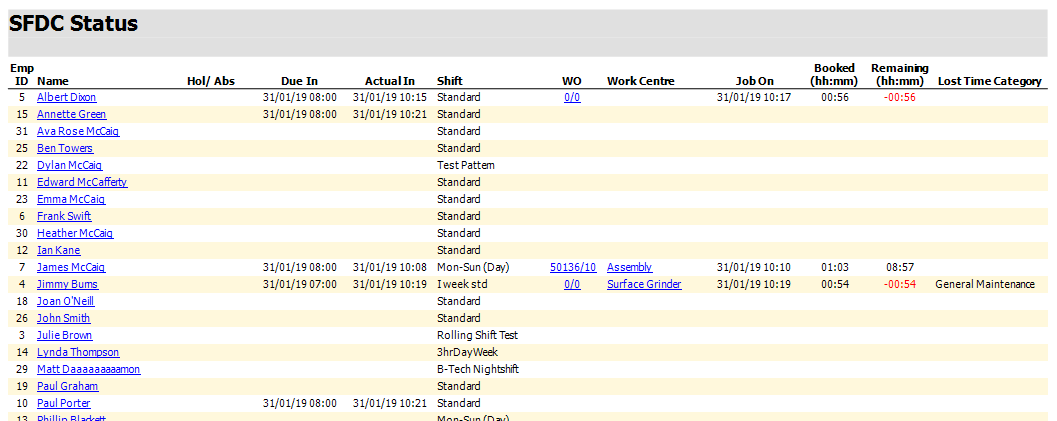This screenshot has height=421, width=1057.
Task: Click the I week std shift cell
Action: 462,284
